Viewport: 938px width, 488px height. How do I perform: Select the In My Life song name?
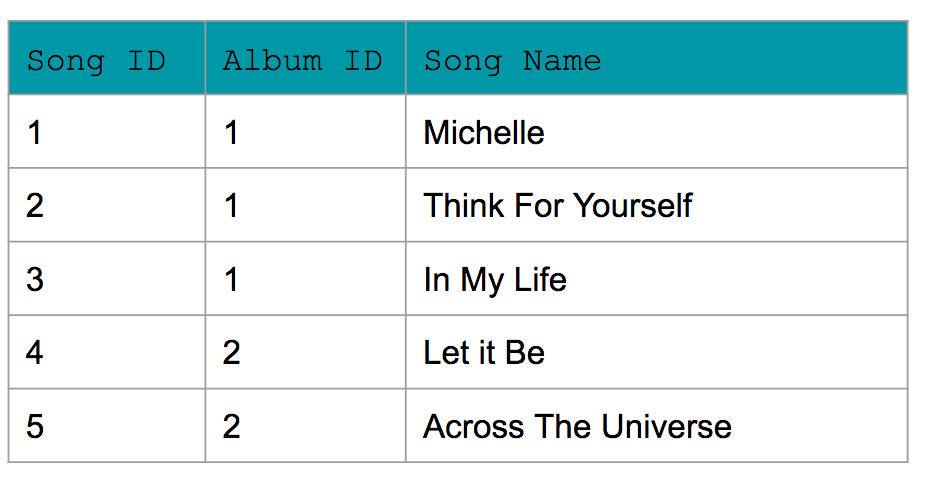495,279
